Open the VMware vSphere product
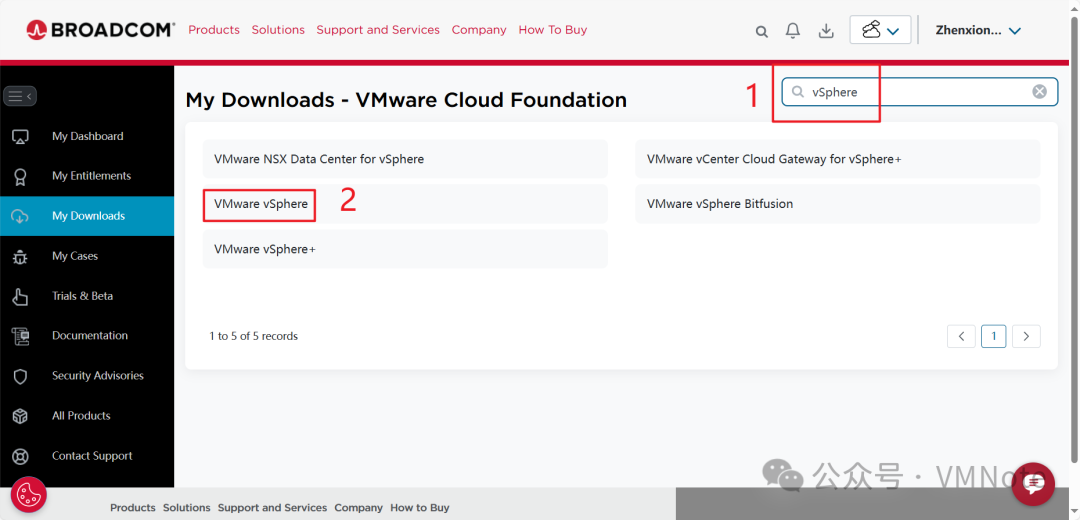Image resolution: width=1080 pixels, height=520 pixels. click(405, 204)
